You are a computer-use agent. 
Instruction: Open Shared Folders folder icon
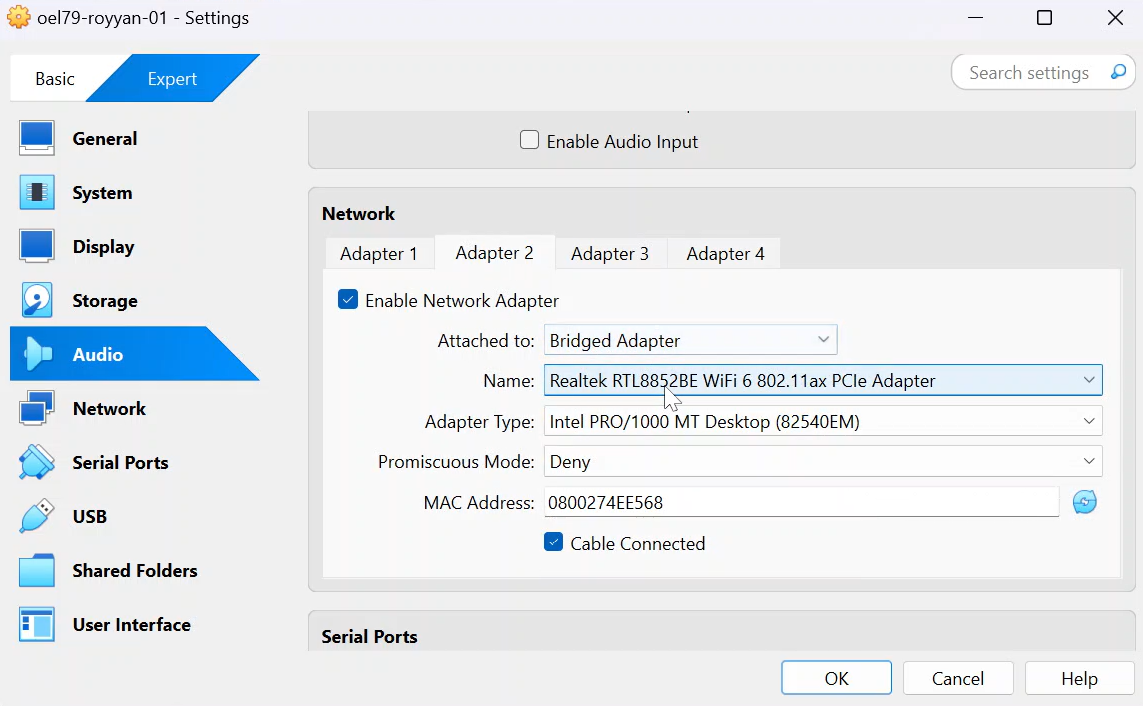tap(37, 571)
